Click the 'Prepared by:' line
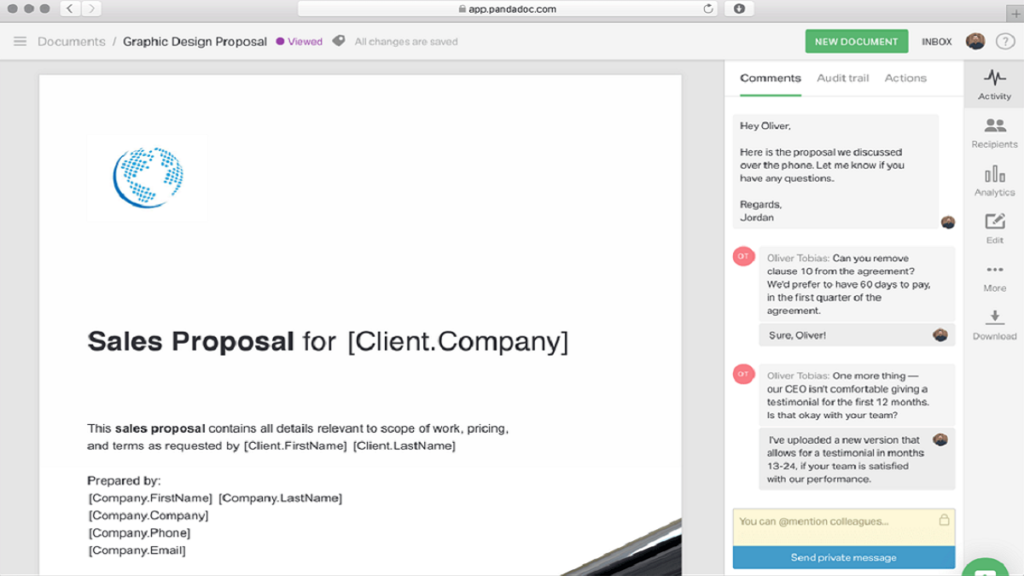1024x576 pixels. (124, 480)
